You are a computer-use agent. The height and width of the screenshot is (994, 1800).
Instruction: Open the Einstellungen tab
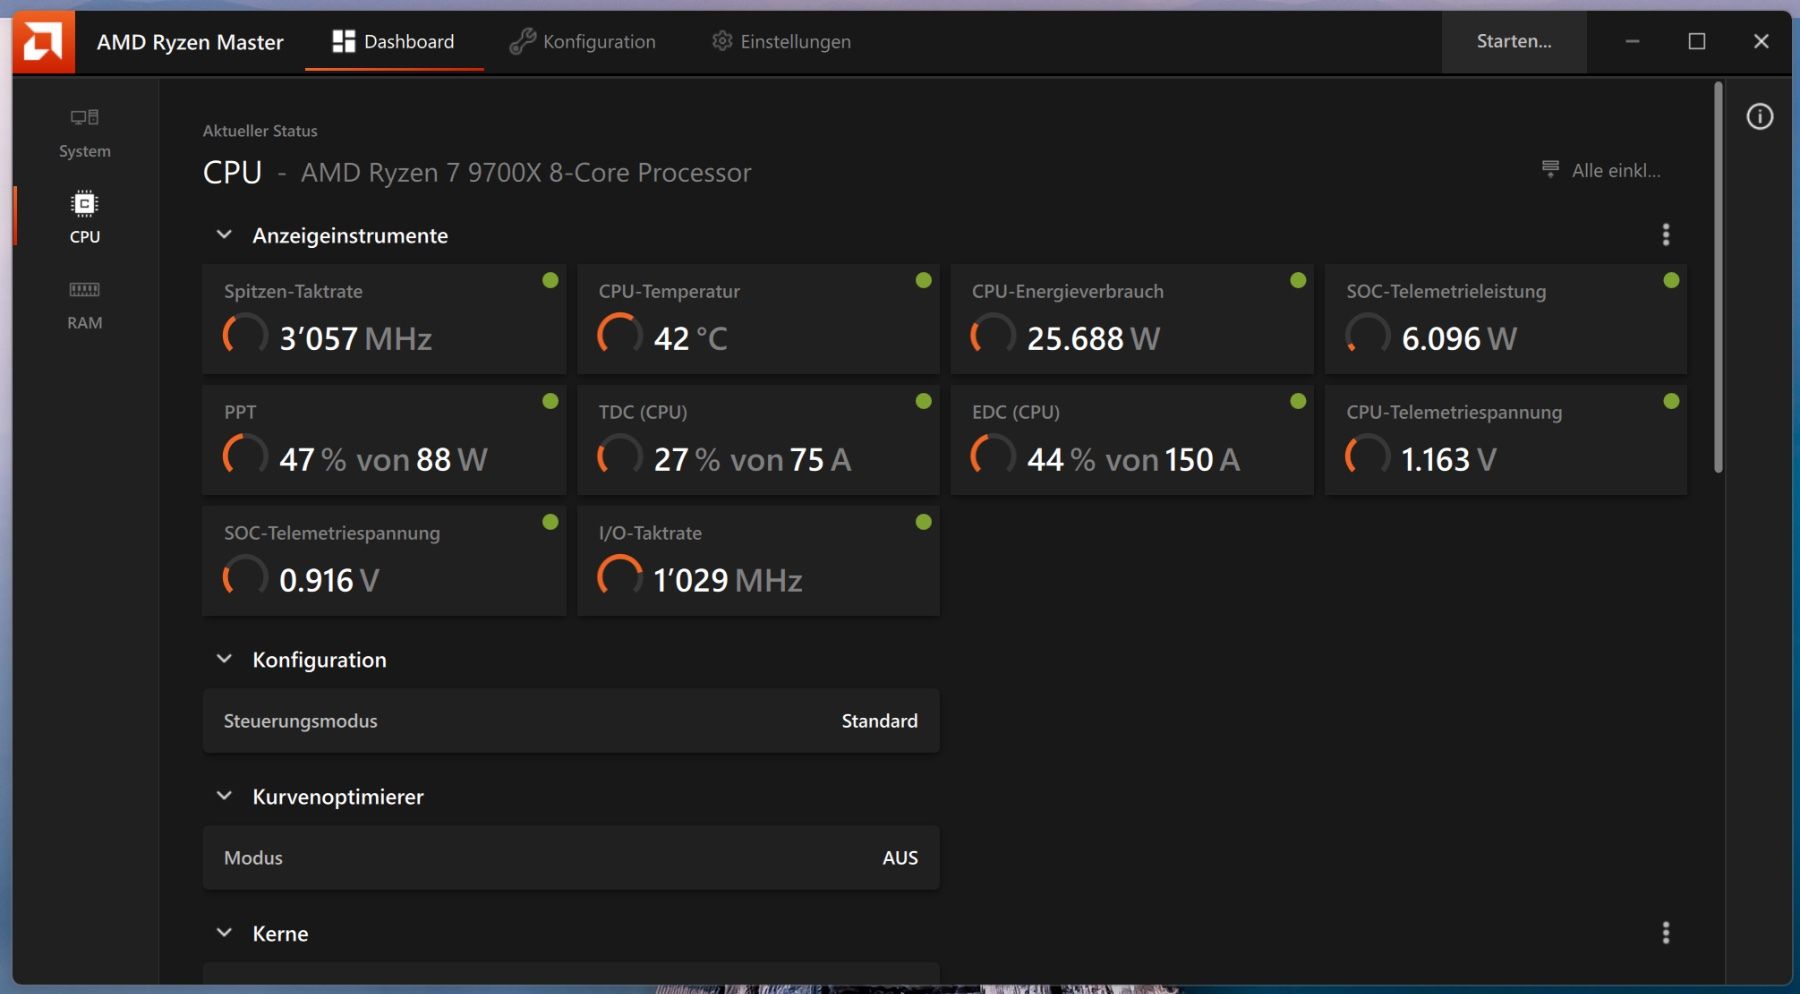point(781,41)
